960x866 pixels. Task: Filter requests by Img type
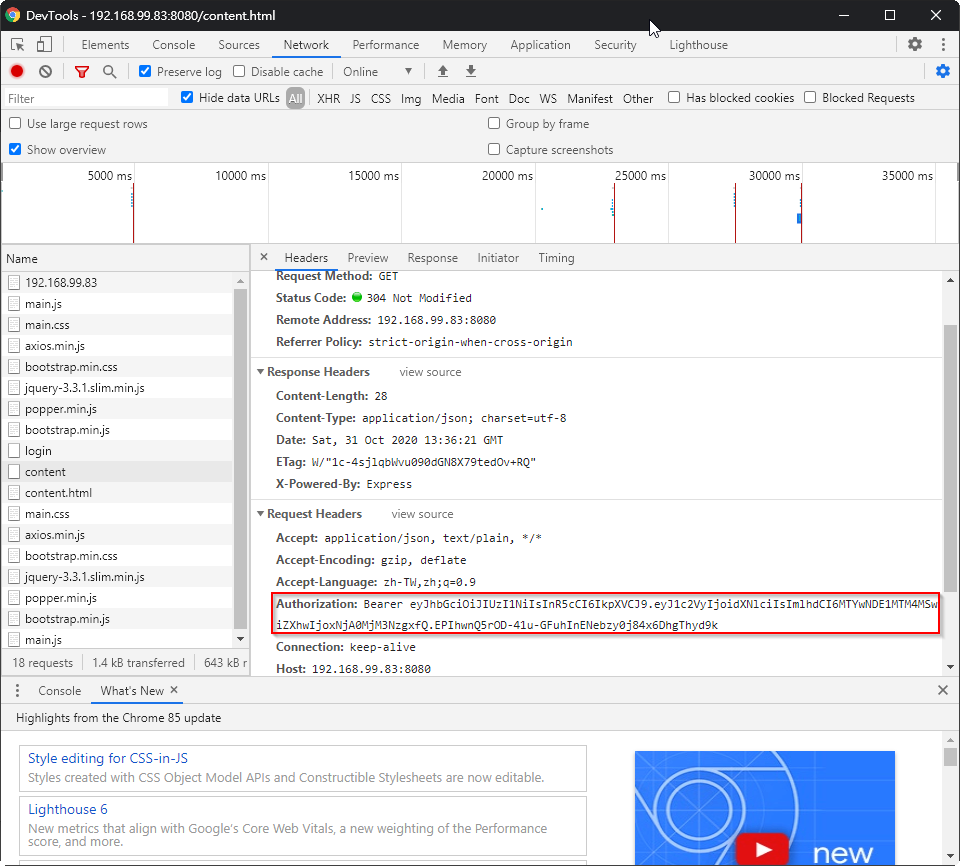coord(411,99)
